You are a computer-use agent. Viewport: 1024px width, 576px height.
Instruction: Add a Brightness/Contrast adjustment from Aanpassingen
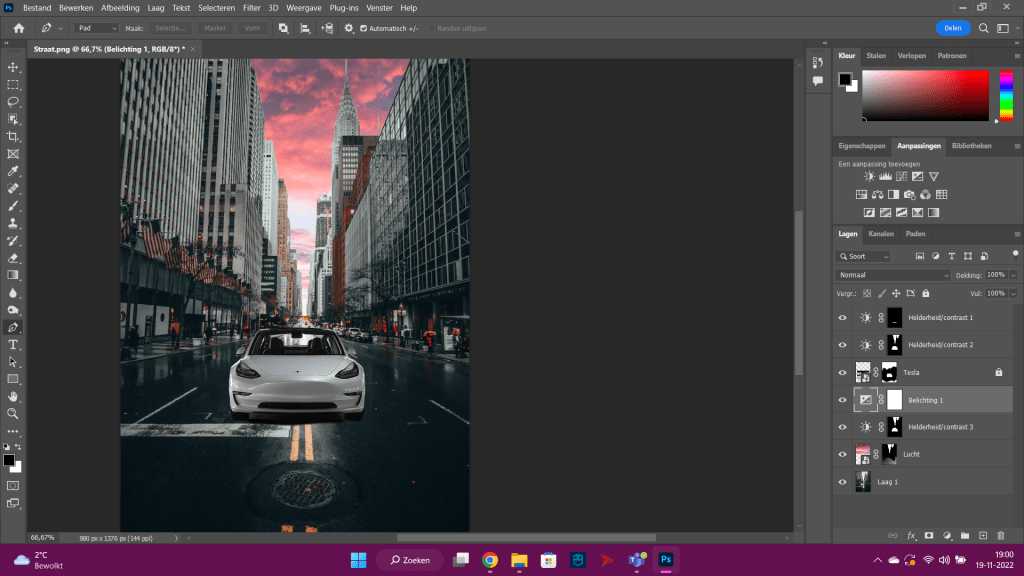pos(869,177)
